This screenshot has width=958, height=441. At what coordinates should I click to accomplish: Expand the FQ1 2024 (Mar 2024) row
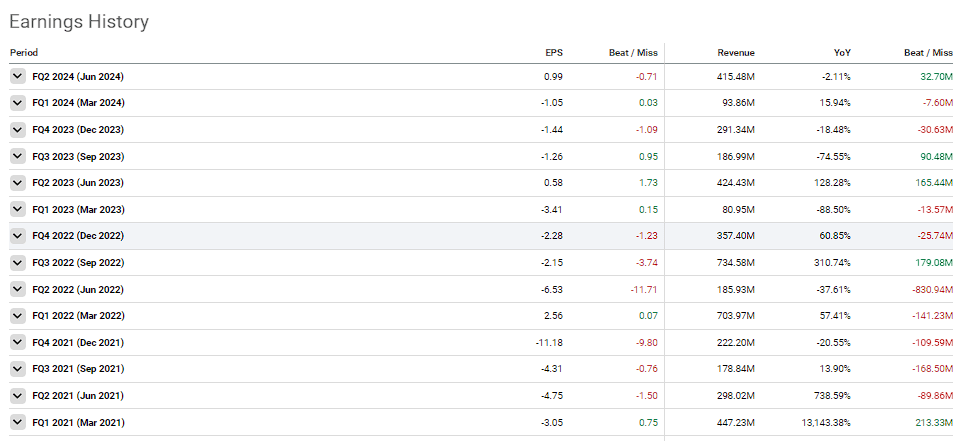tap(17, 103)
